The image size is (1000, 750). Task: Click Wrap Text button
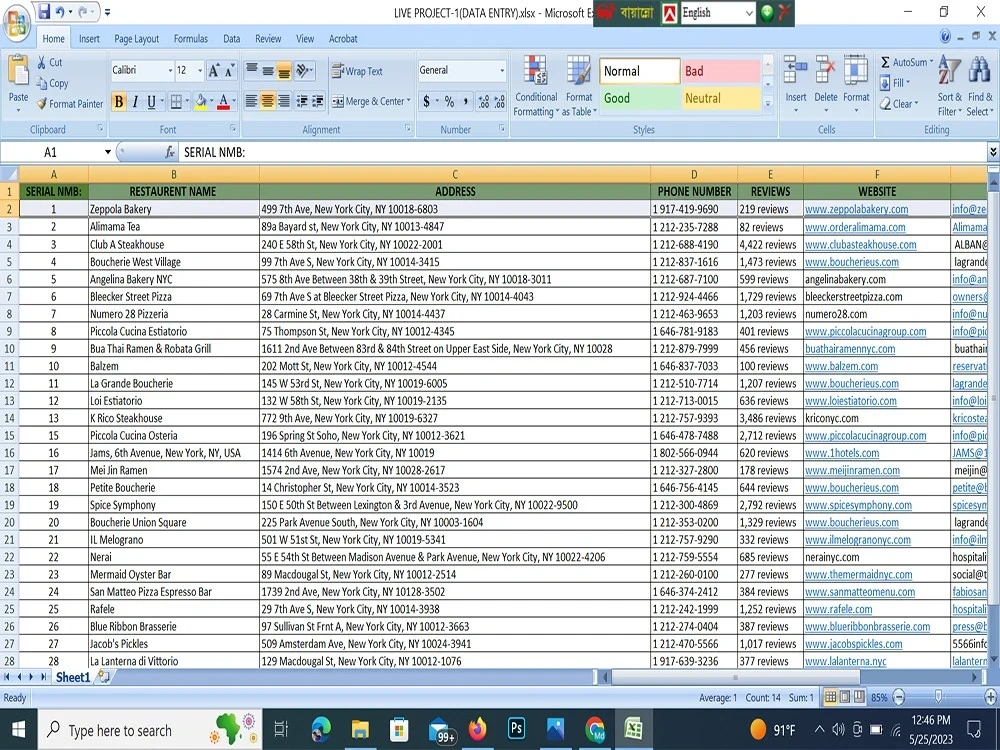tap(357, 71)
